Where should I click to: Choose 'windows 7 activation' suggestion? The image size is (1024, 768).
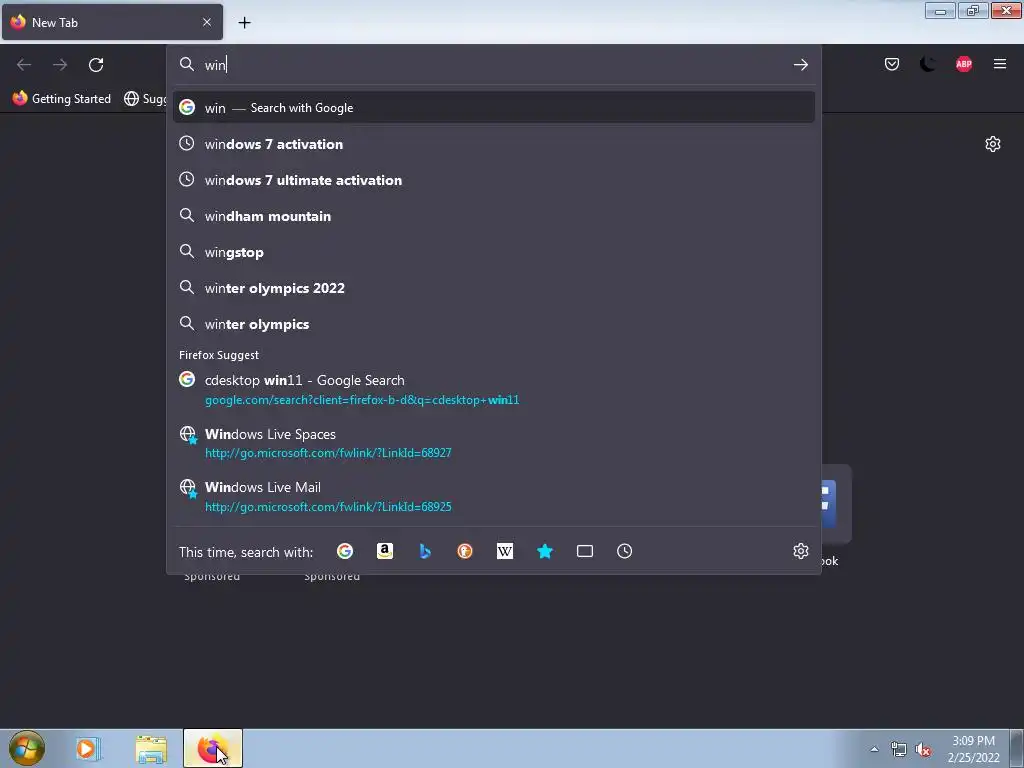(x=494, y=144)
